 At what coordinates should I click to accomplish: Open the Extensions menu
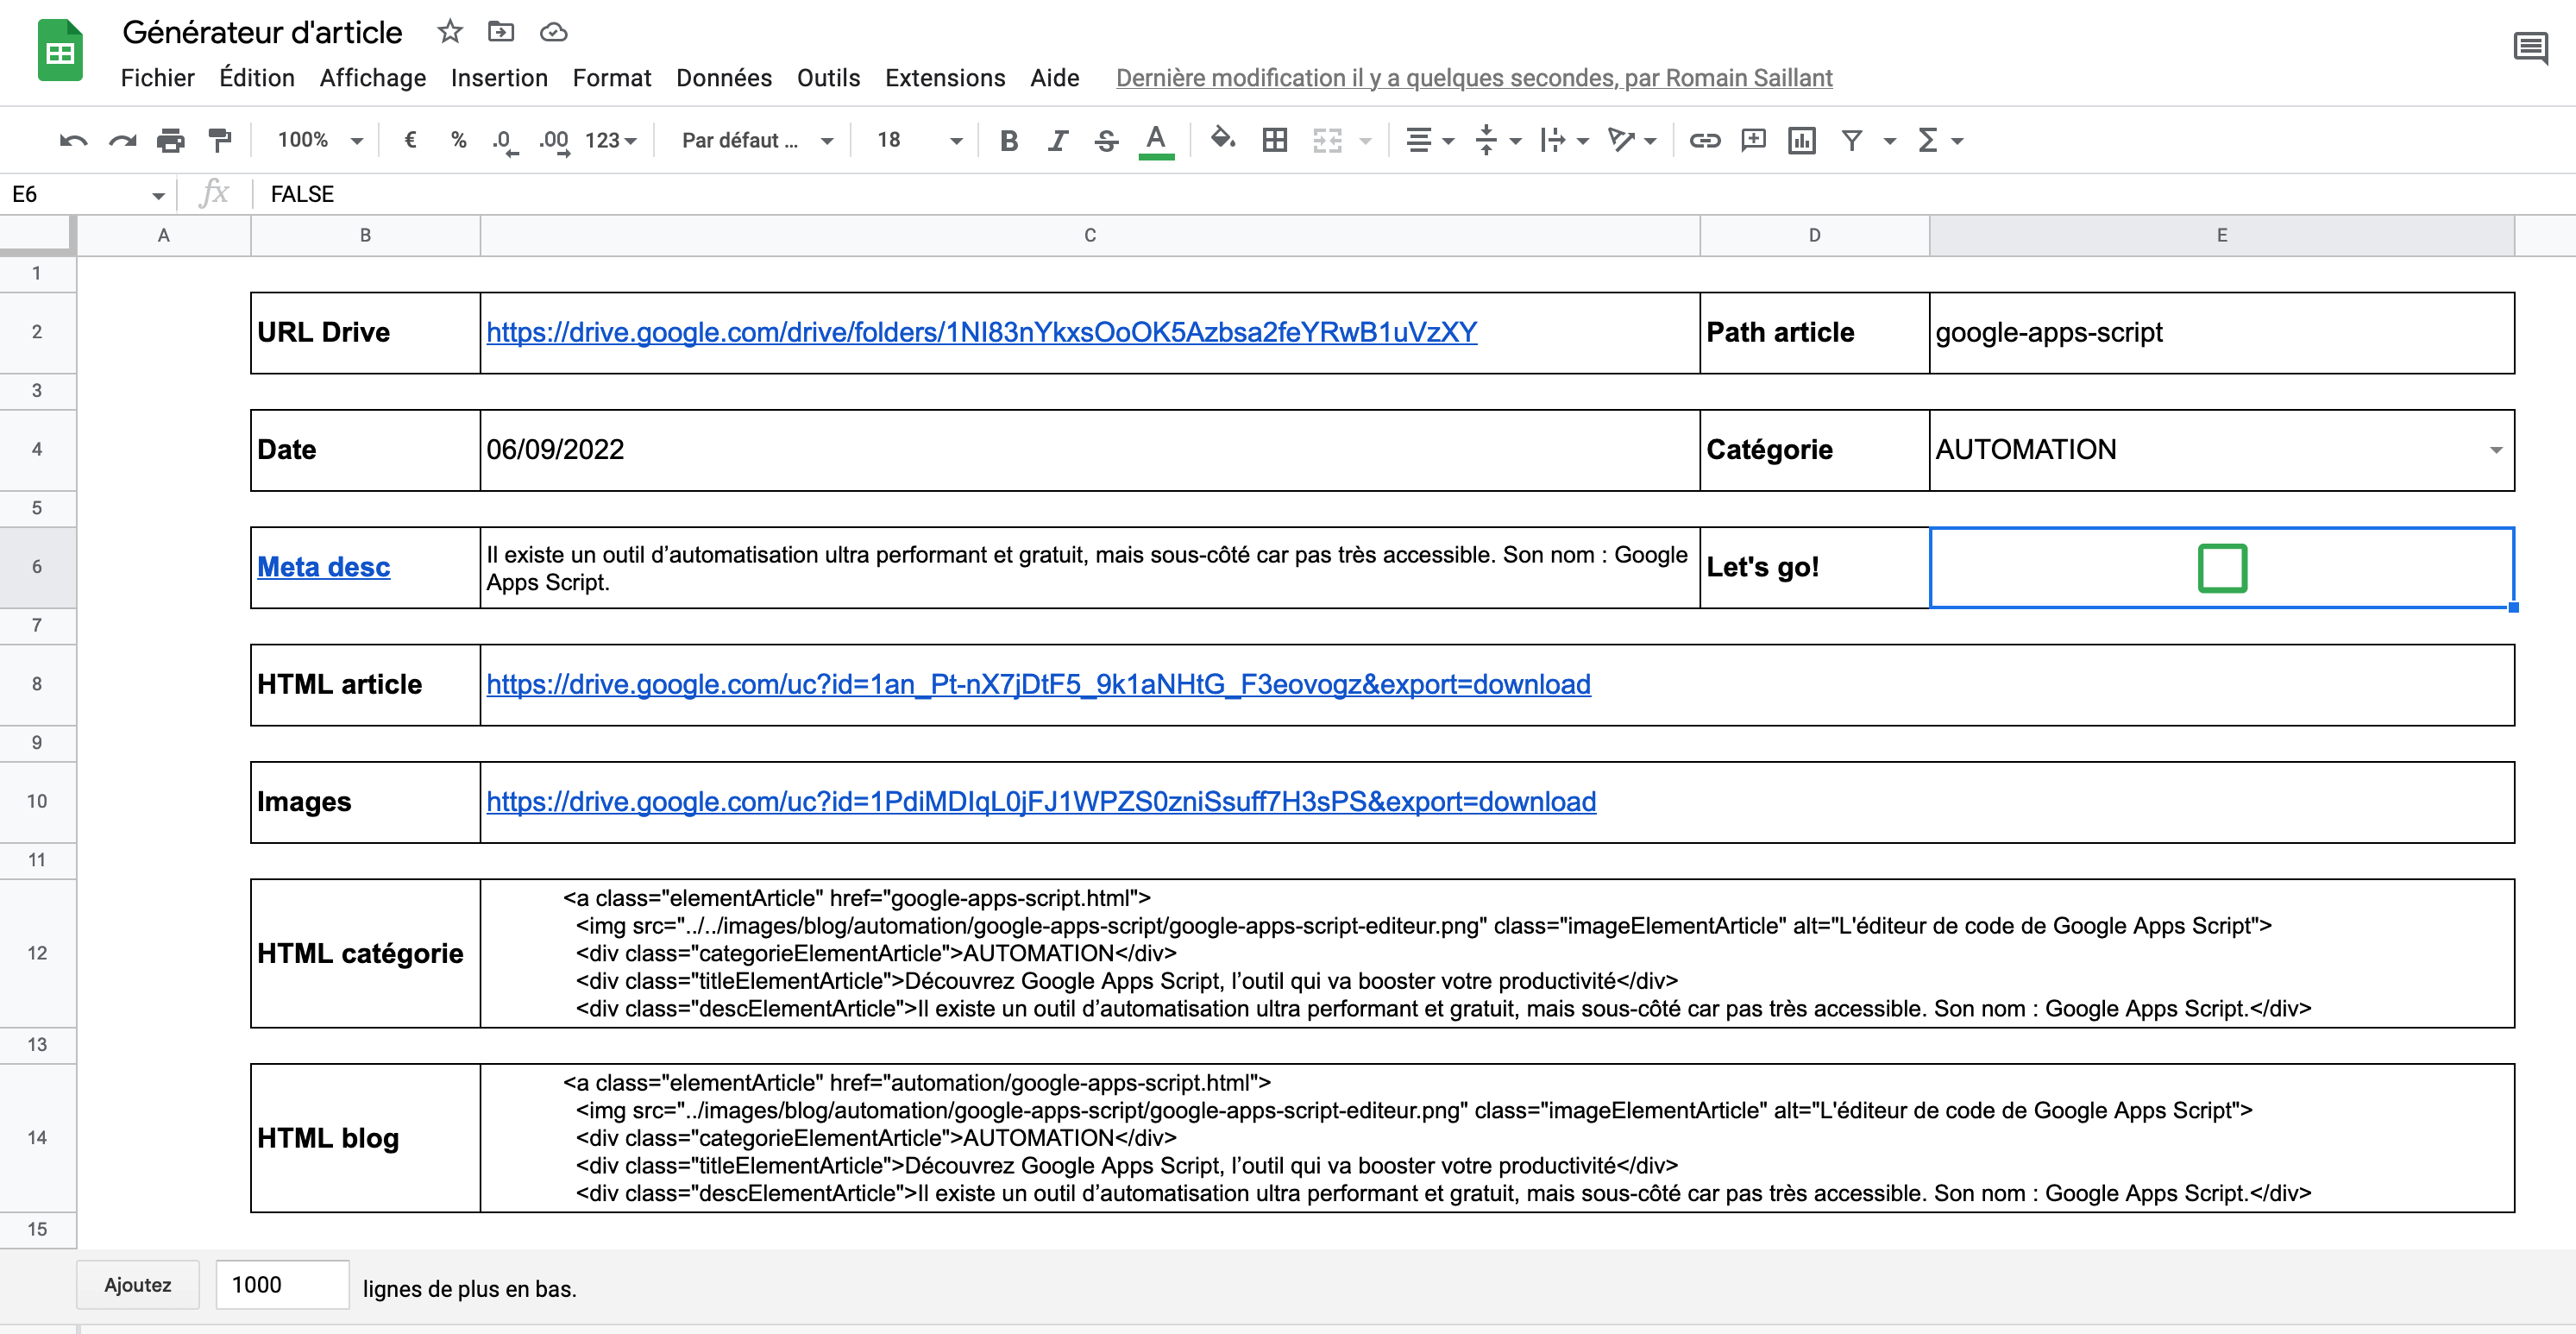pyautogui.click(x=945, y=78)
